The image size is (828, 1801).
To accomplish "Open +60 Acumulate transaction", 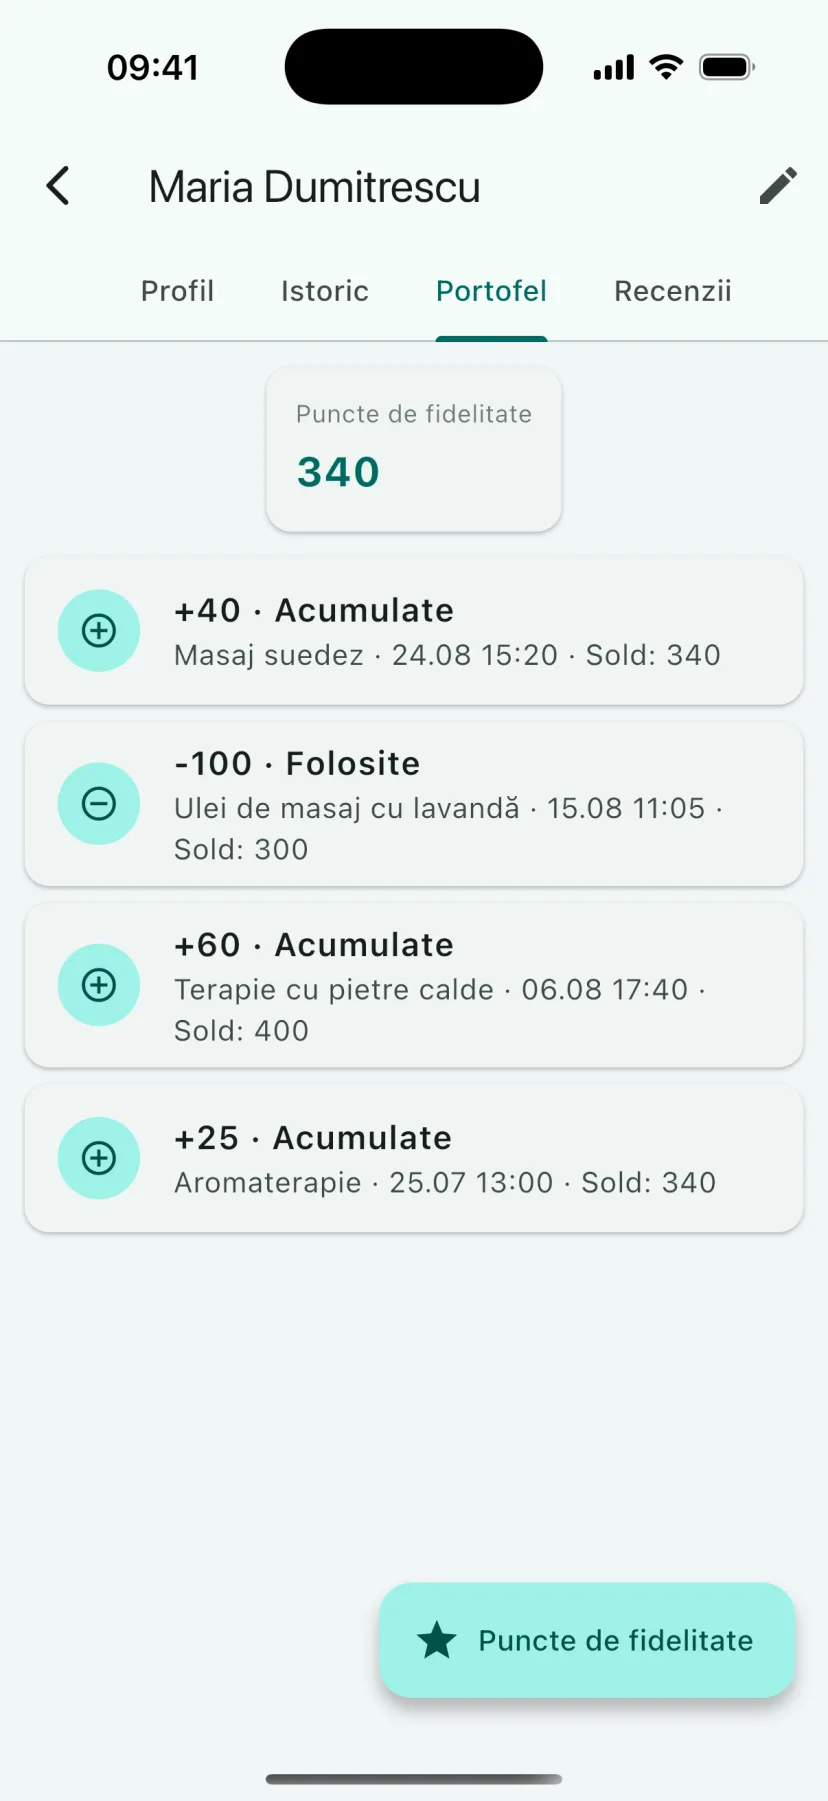I will point(414,985).
